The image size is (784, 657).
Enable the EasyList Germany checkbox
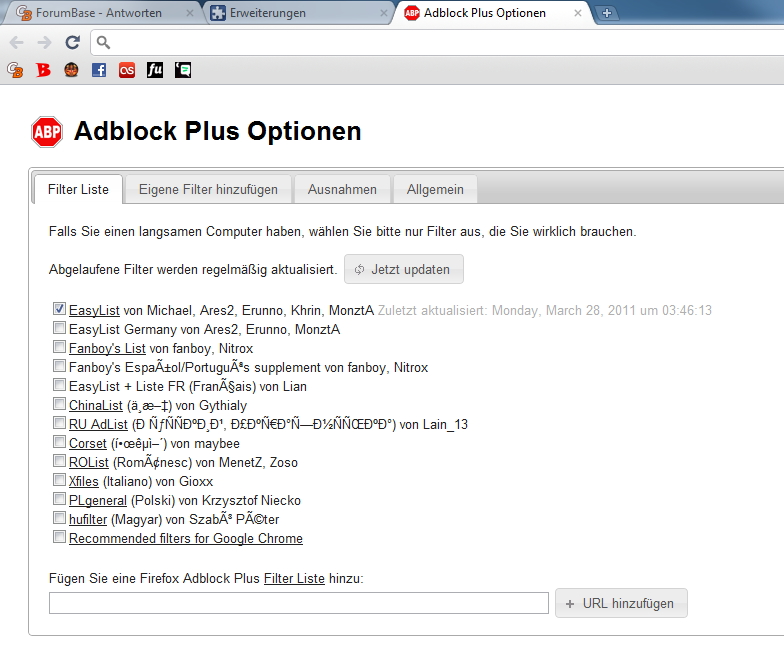point(60,328)
